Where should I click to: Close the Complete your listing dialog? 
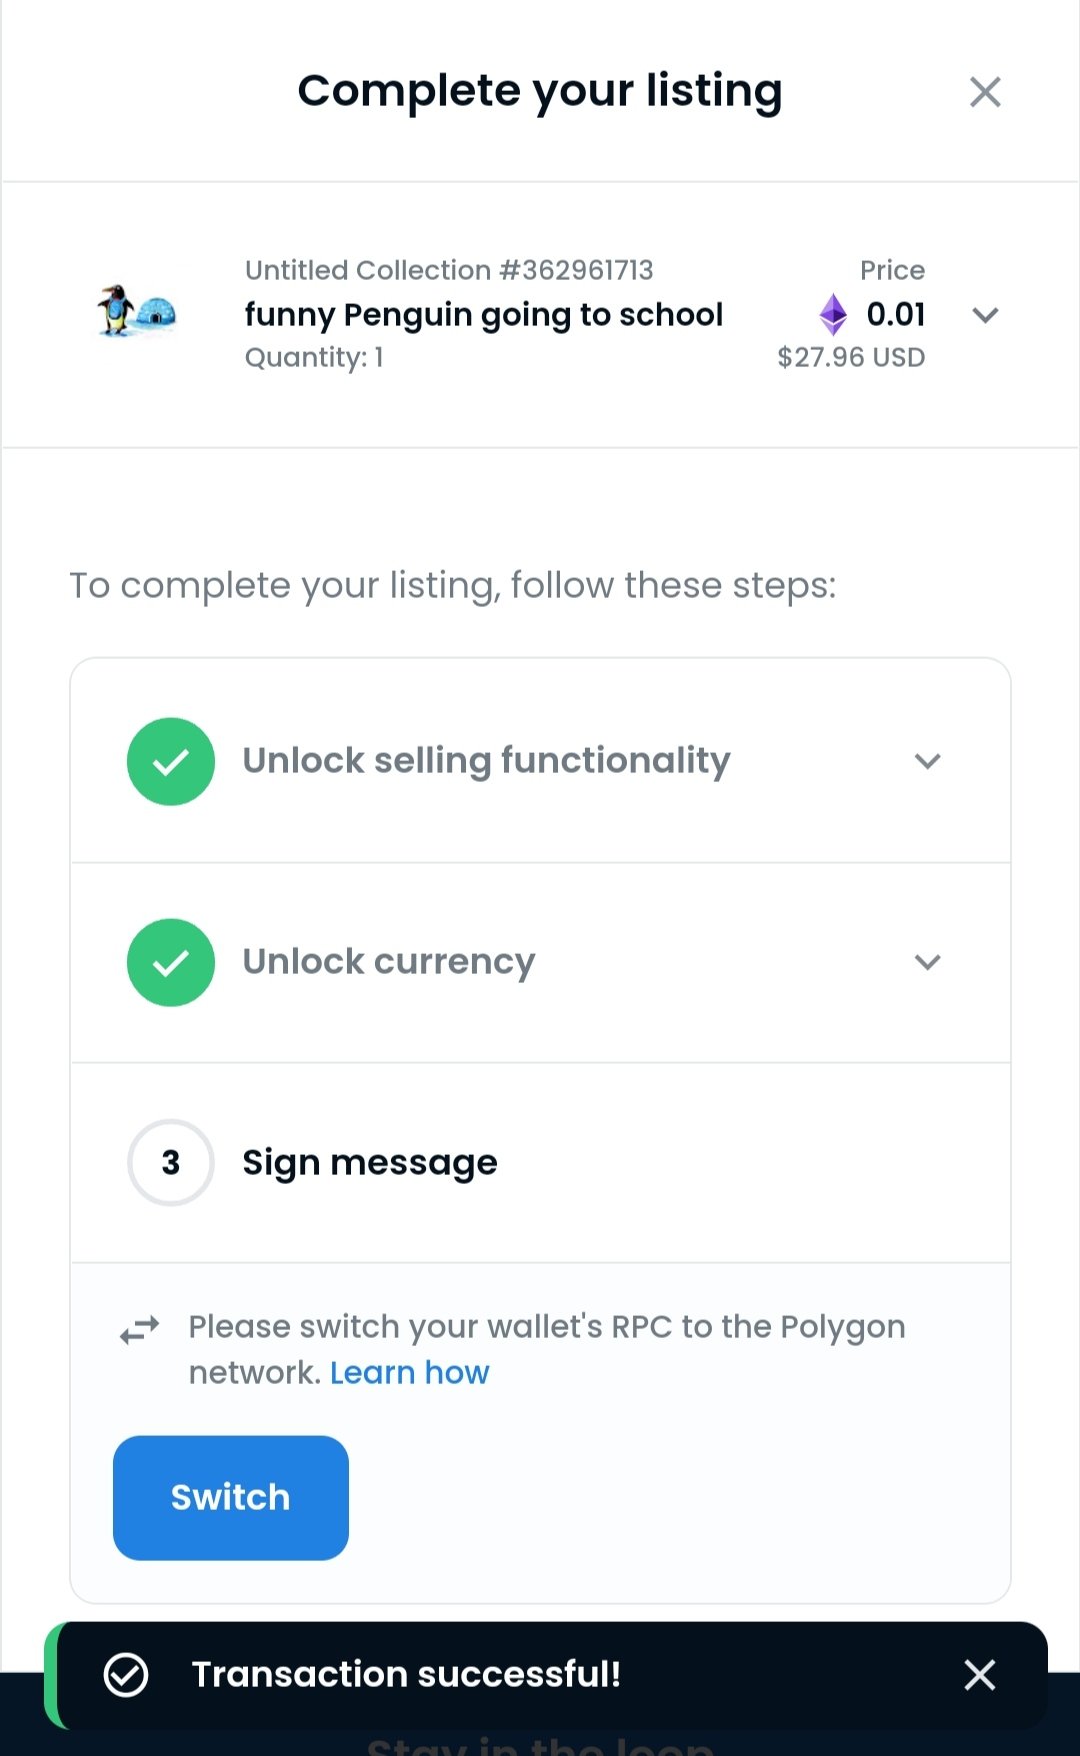click(985, 92)
